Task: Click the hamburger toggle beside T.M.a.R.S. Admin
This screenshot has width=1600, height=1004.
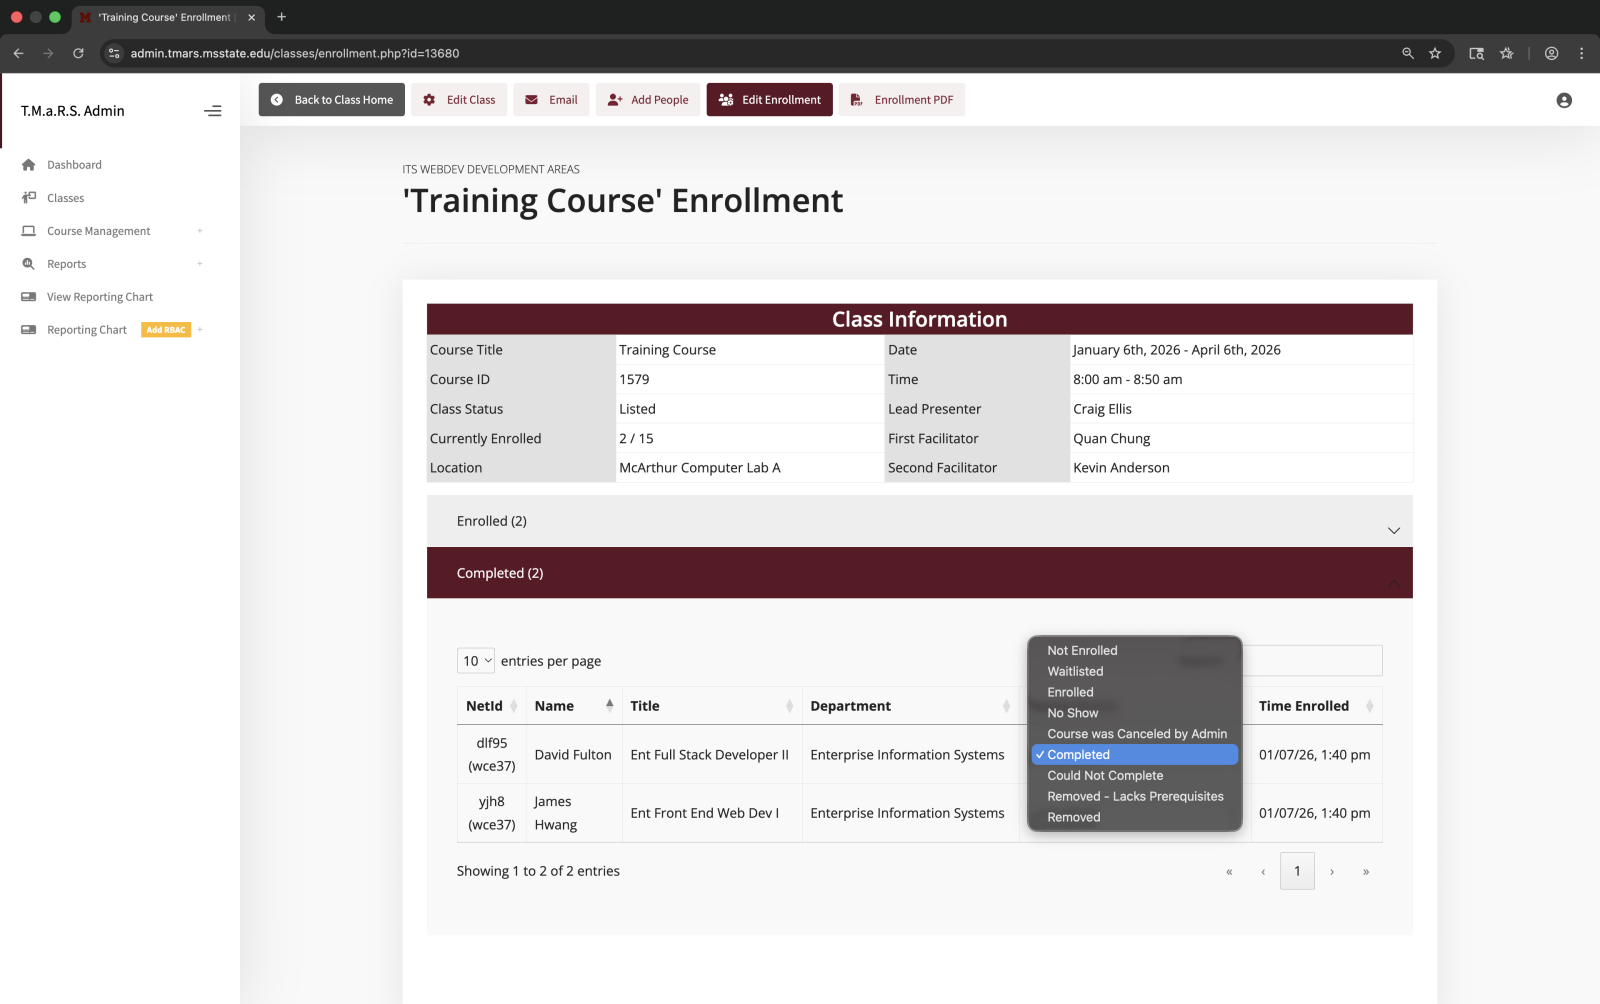Action: (212, 111)
